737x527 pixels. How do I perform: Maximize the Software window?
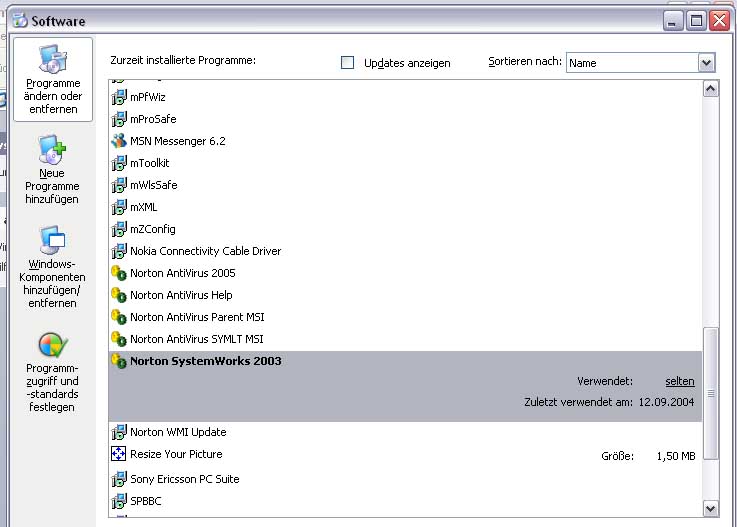696,21
